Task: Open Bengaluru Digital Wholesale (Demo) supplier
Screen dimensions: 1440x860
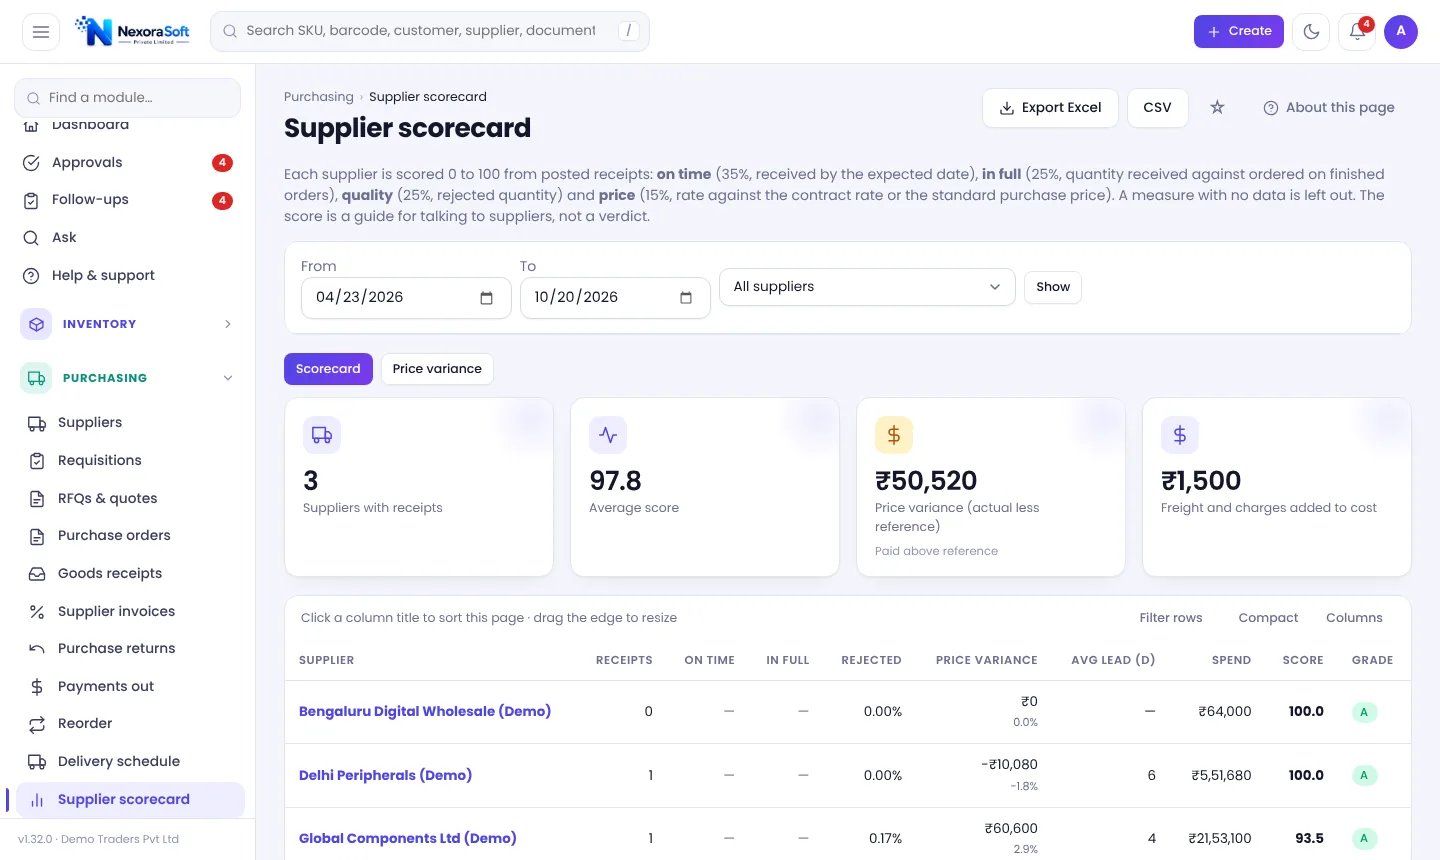Action: [x=425, y=712]
